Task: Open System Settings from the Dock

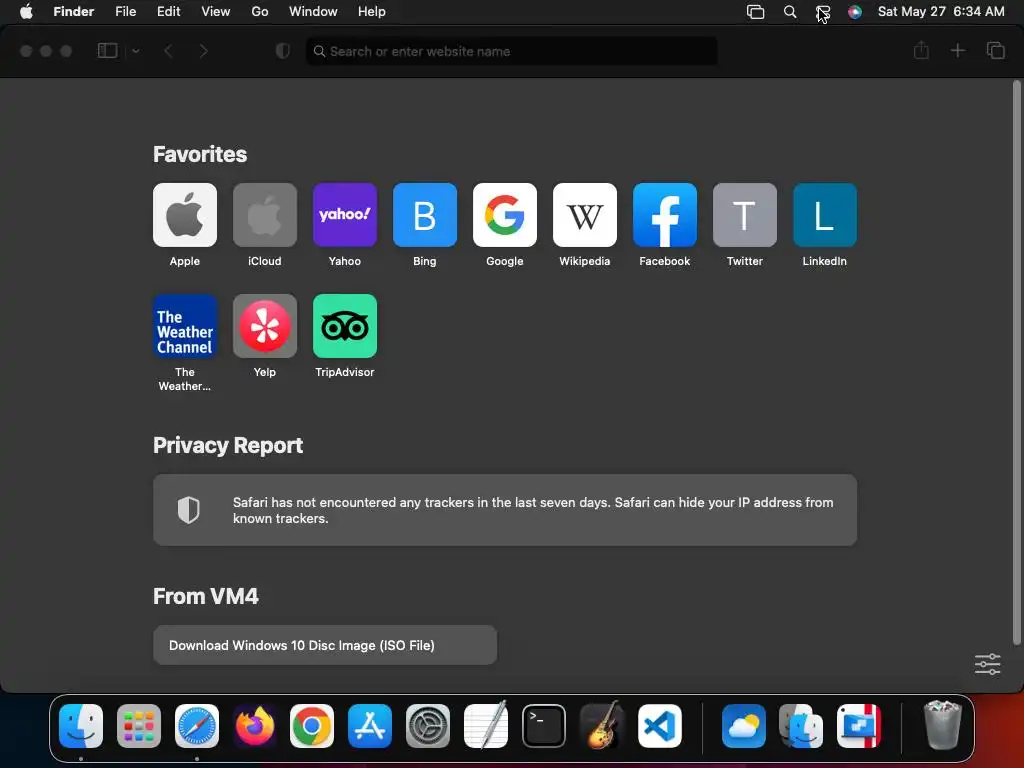Action: point(428,726)
